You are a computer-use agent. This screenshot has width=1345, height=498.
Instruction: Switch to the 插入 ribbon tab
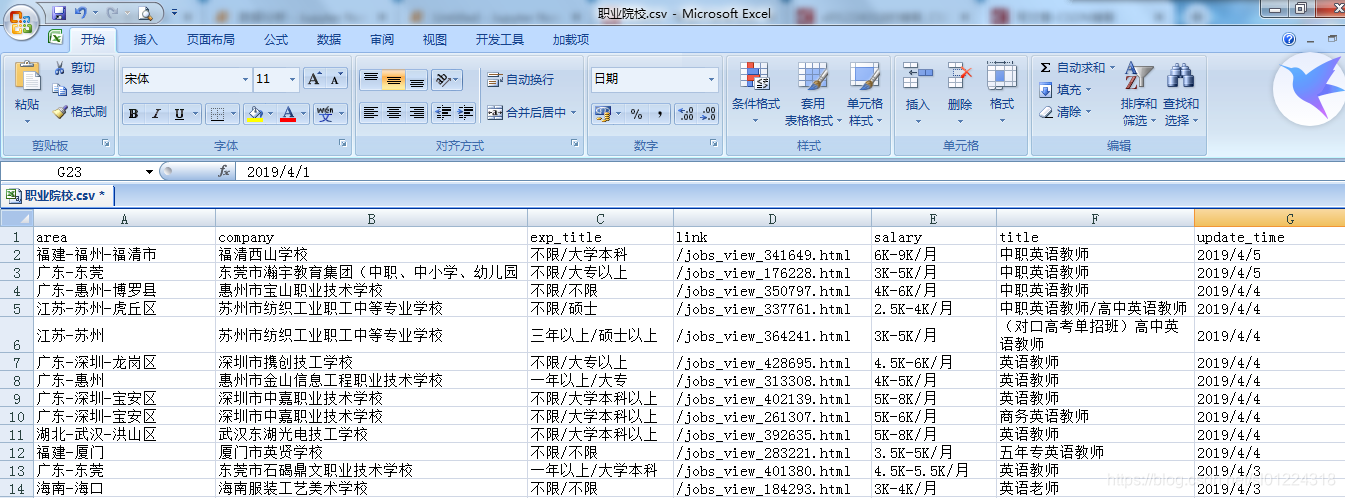point(146,40)
